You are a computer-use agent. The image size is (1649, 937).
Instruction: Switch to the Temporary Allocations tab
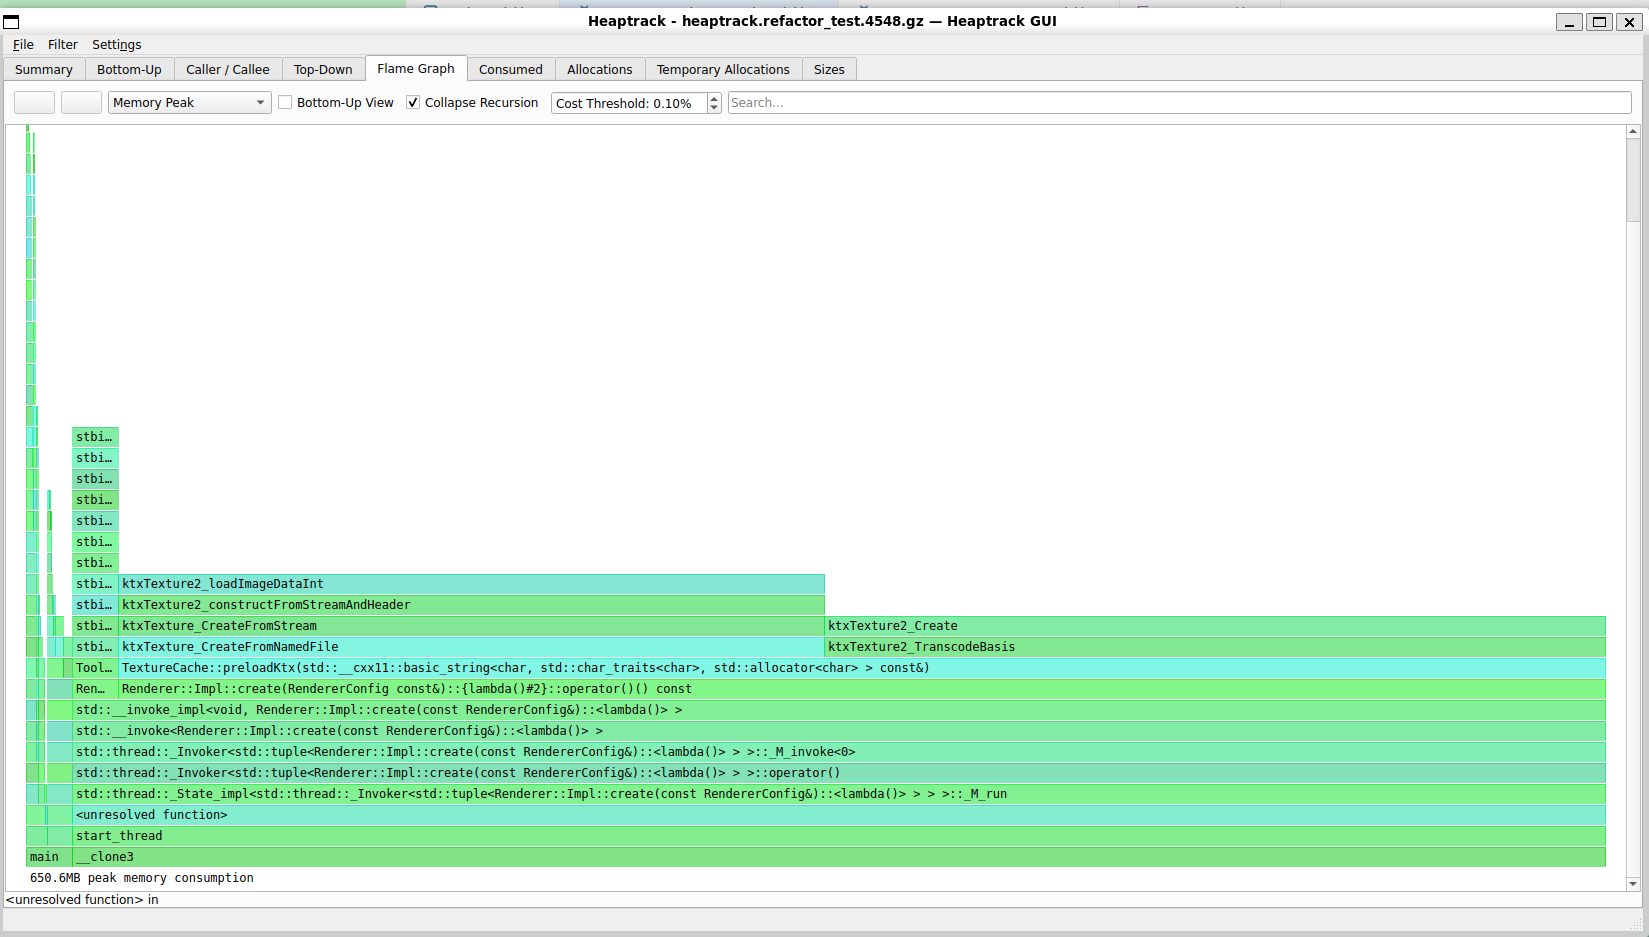pos(722,69)
